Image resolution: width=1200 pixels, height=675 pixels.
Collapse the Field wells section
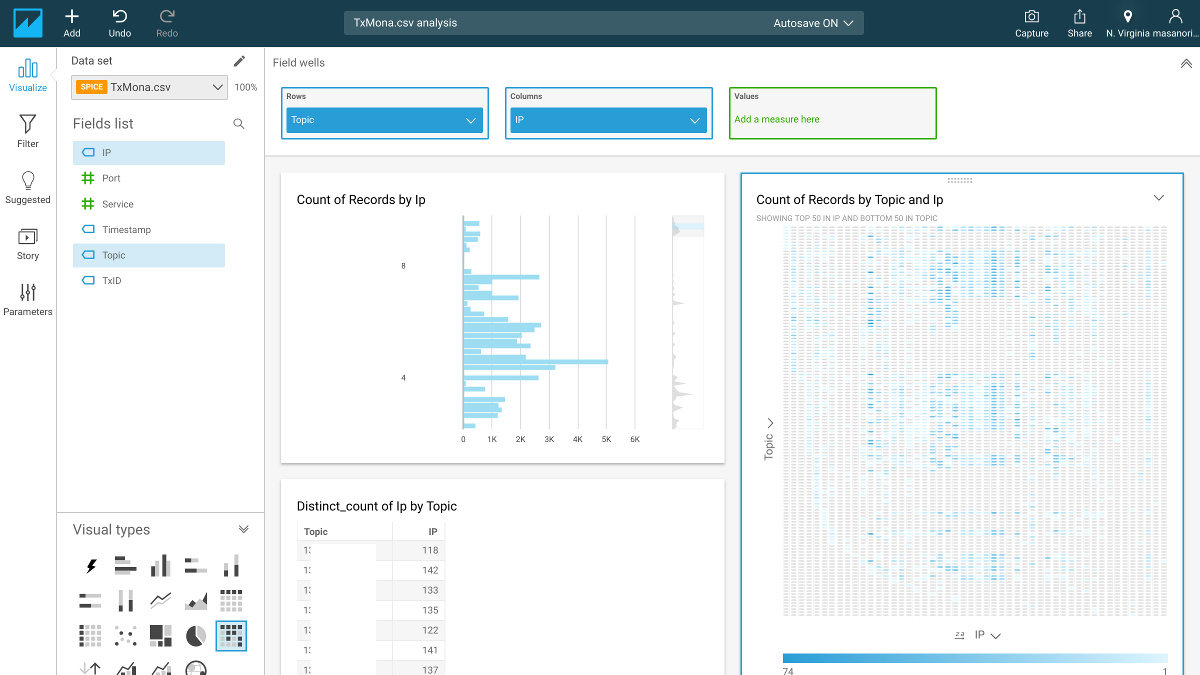[1186, 63]
